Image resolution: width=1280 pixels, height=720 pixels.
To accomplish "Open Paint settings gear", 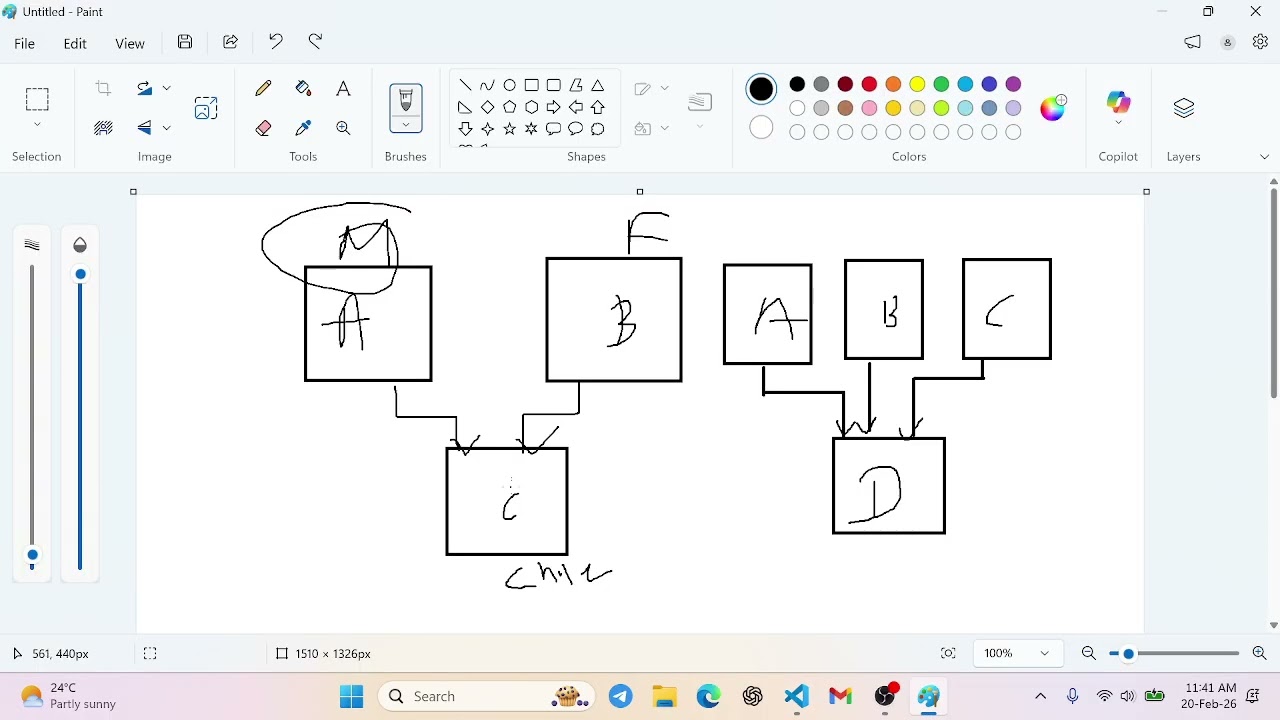I will tap(1260, 42).
